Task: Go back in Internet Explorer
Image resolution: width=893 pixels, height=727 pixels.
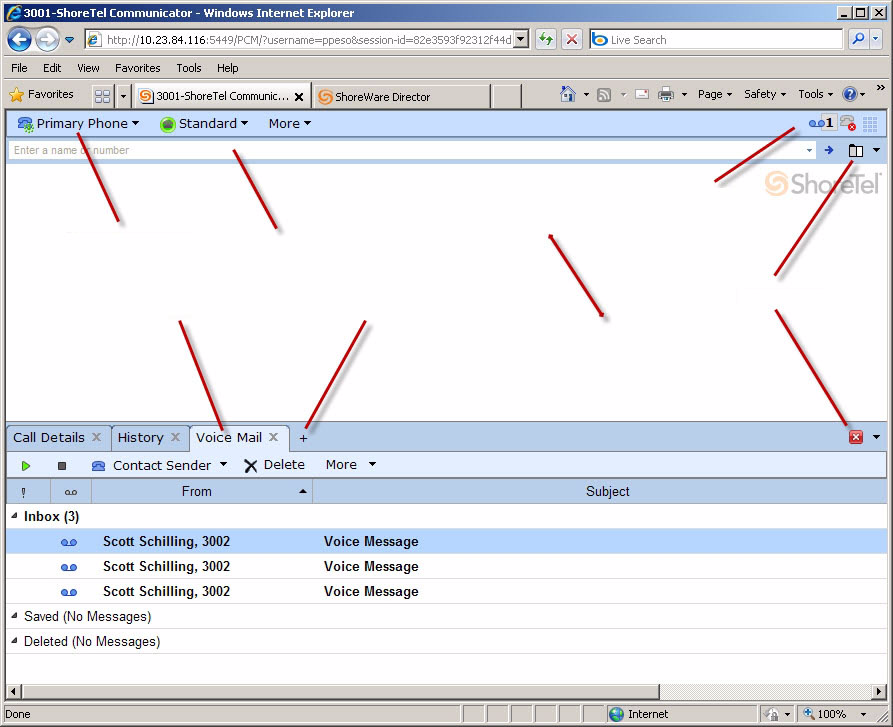Action: point(19,39)
